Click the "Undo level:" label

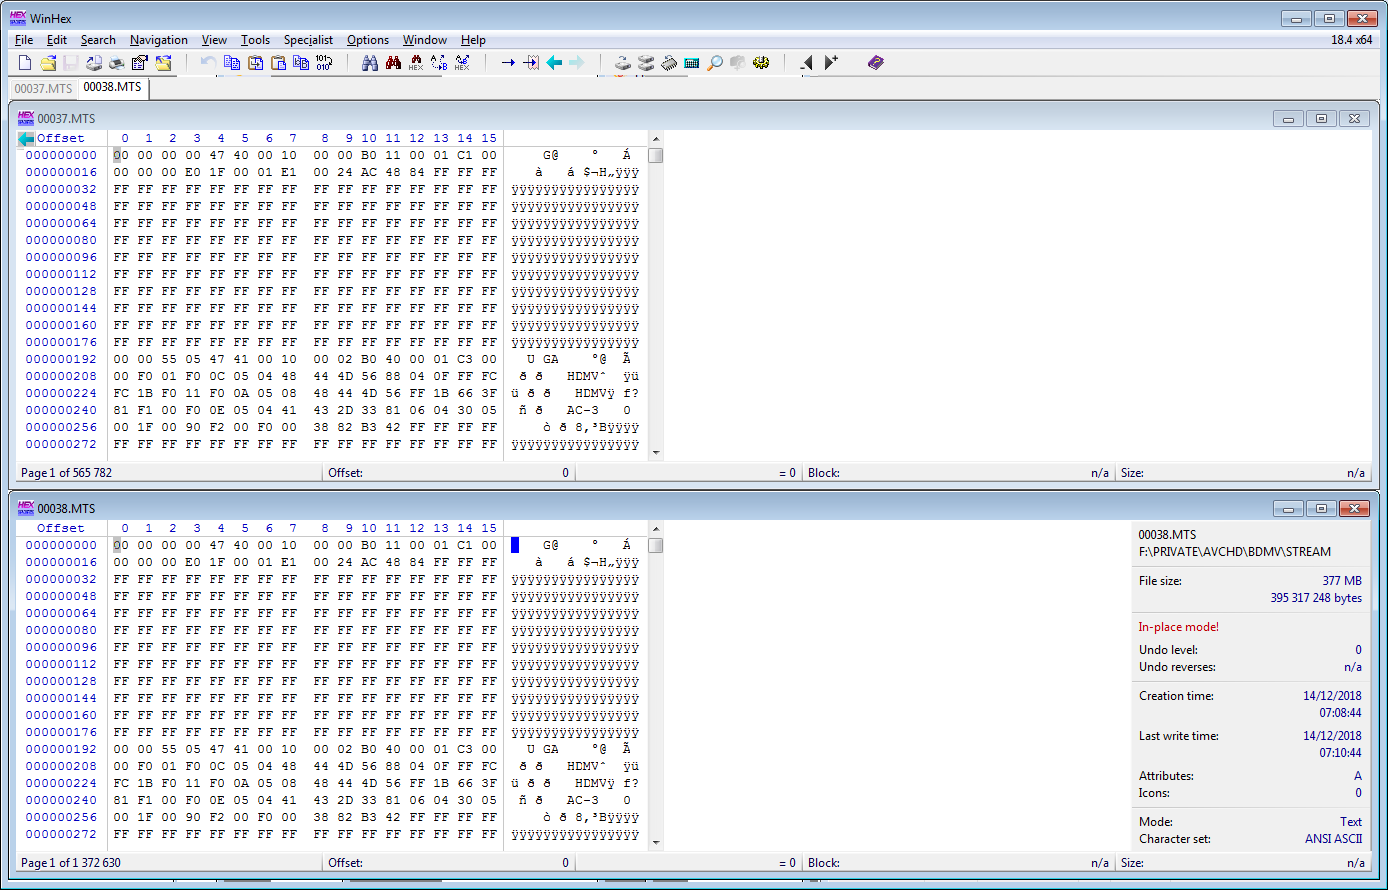1168,650
